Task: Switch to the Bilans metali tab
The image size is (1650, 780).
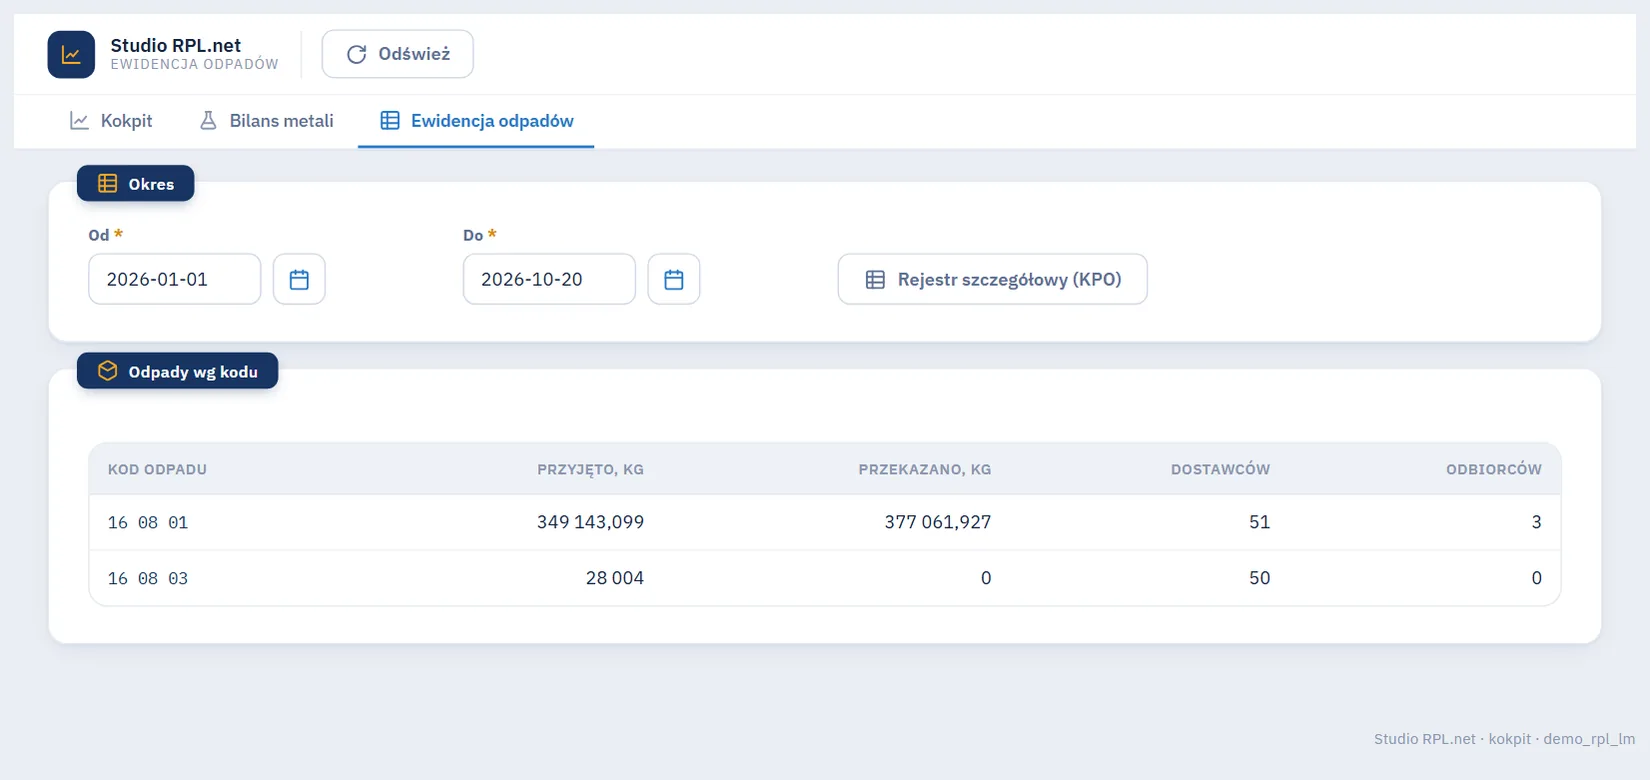Action: [266, 121]
